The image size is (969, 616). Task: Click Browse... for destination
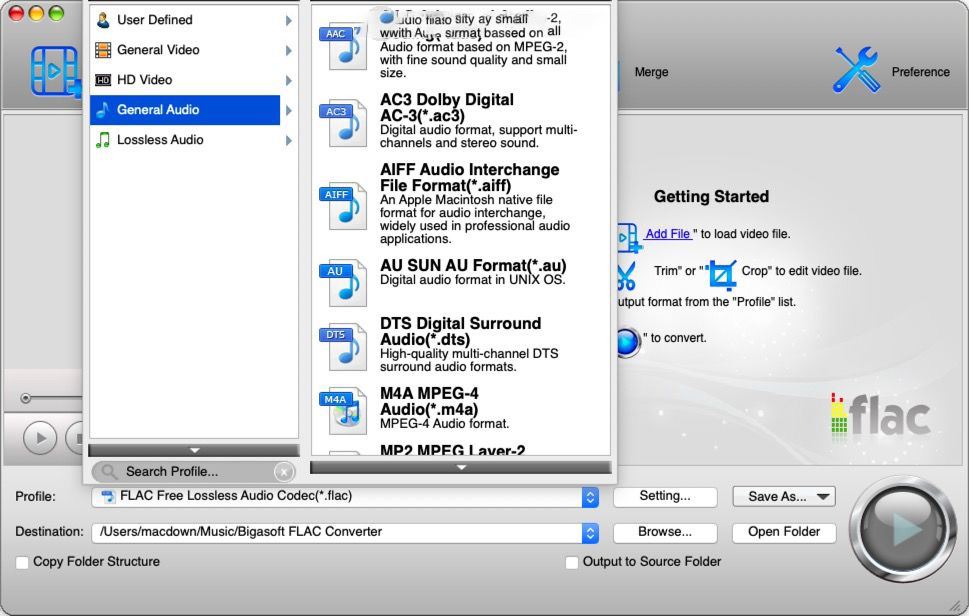(x=665, y=532)
